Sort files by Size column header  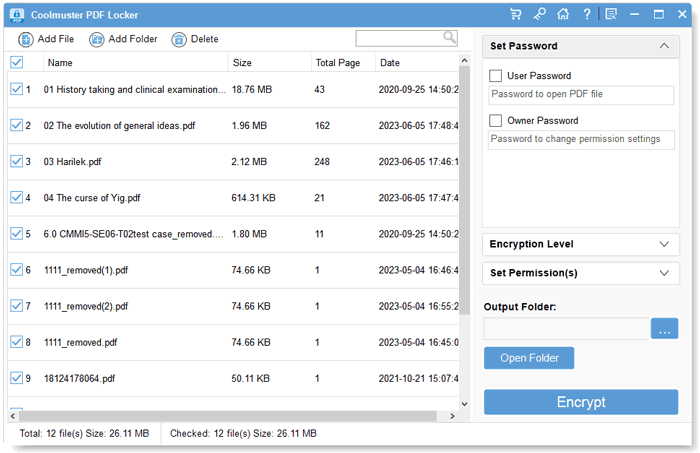pyautogui.click(x=243, y=62)
